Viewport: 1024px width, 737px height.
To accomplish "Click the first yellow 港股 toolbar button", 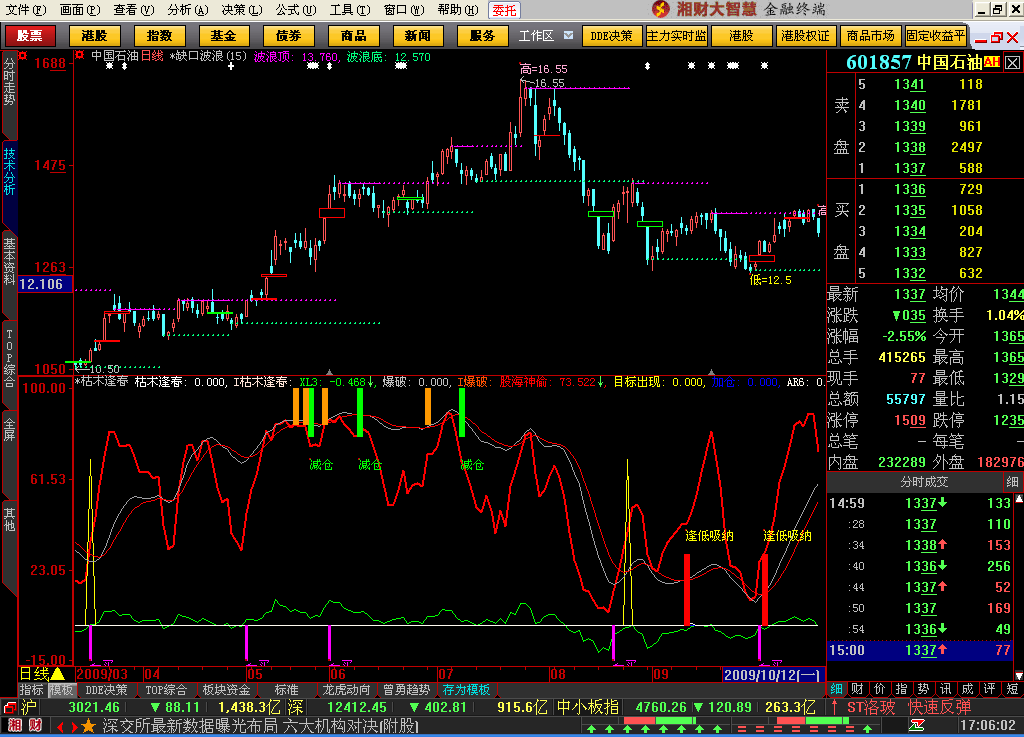I will pyautogui.click(x=95, y=36).
